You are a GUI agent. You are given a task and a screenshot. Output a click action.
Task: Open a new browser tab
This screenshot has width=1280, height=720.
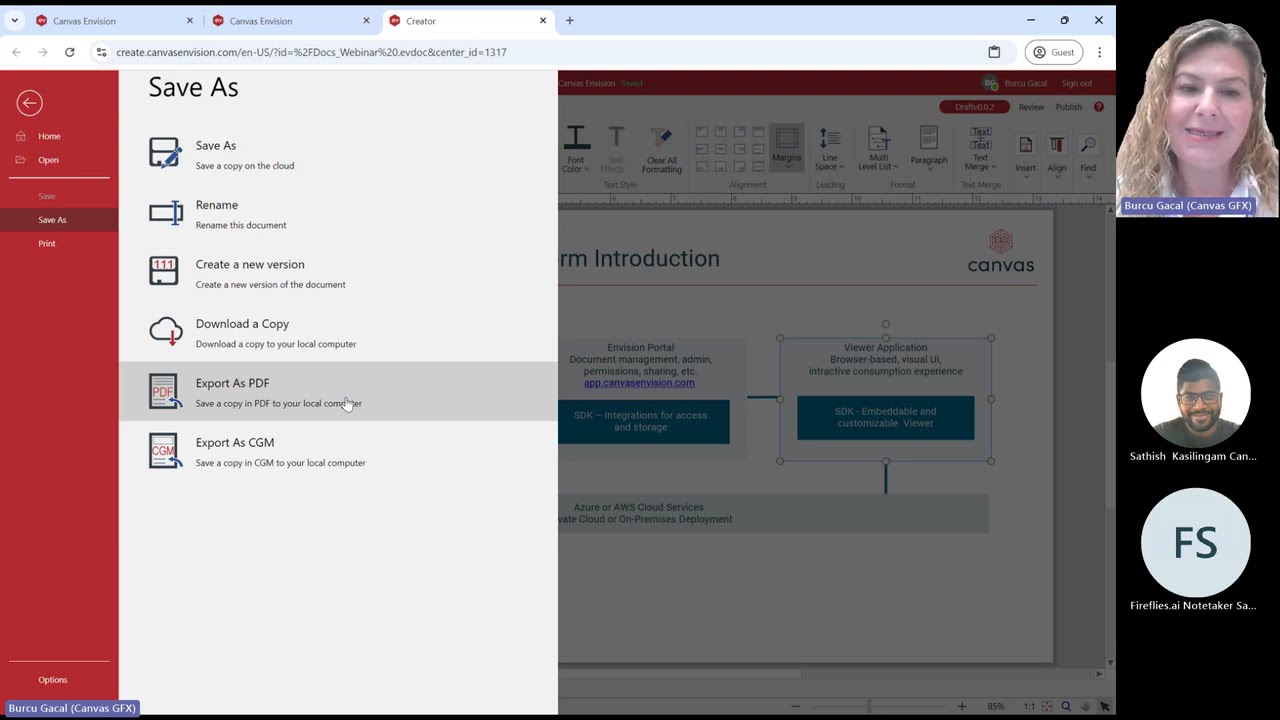tap(570, 20)
